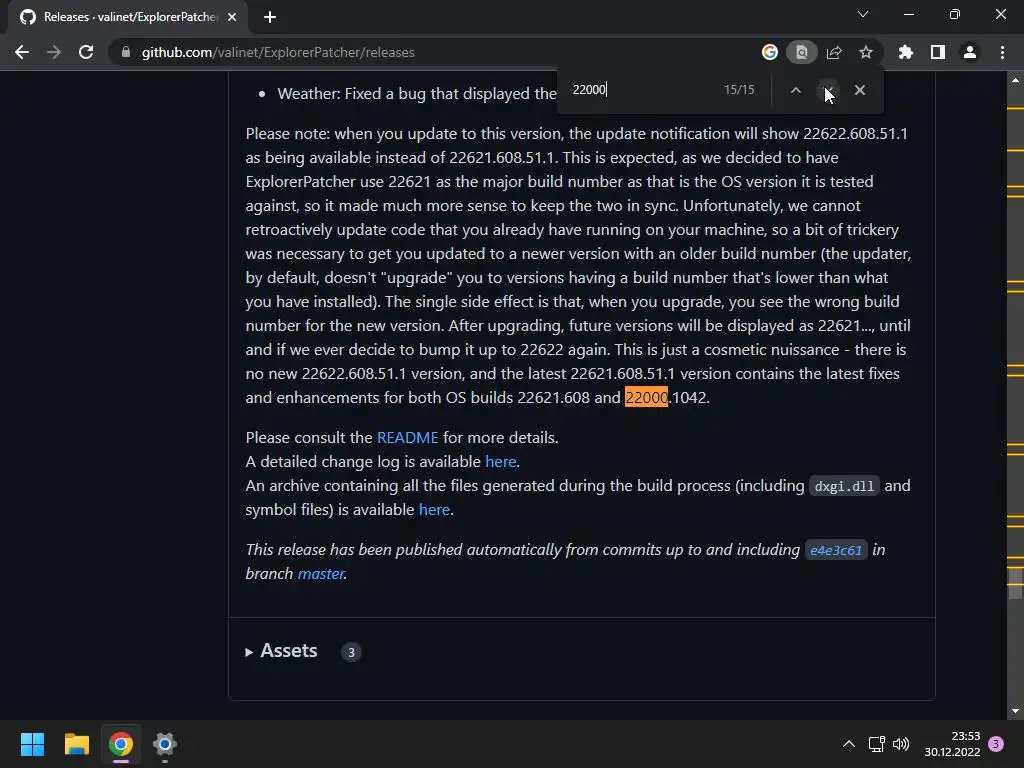Expand the Assets section
This screenshot has height=768, width=1024.
(x=281, y=651)
